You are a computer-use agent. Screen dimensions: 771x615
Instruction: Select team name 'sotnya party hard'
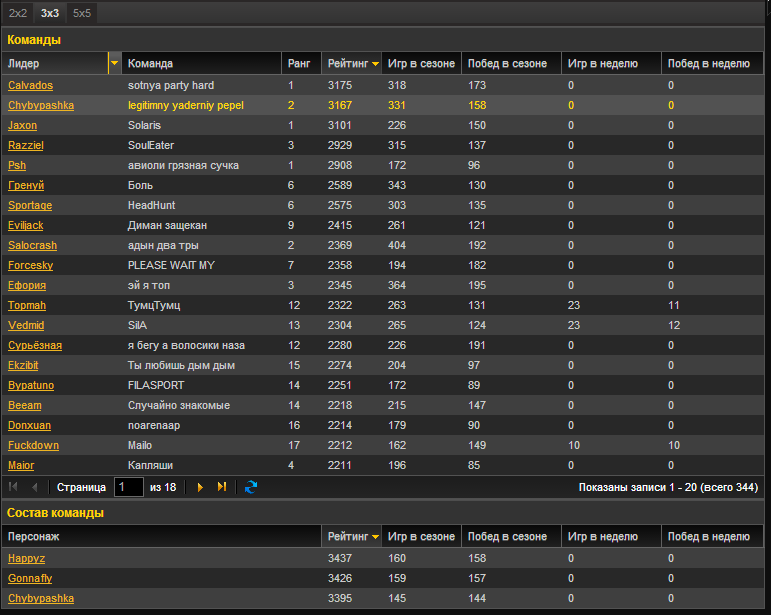(x=171, y=85)
